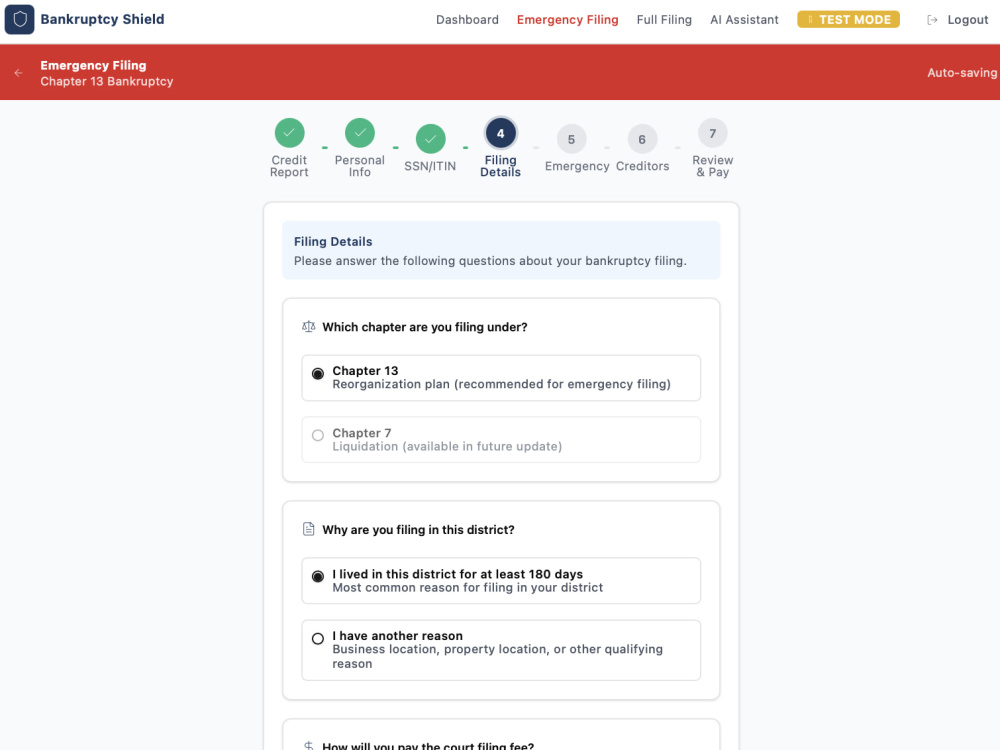Click the Bankruptcy Shield logo icon
This screenshot has width=1000, height=750.
[x=19, y=20]
